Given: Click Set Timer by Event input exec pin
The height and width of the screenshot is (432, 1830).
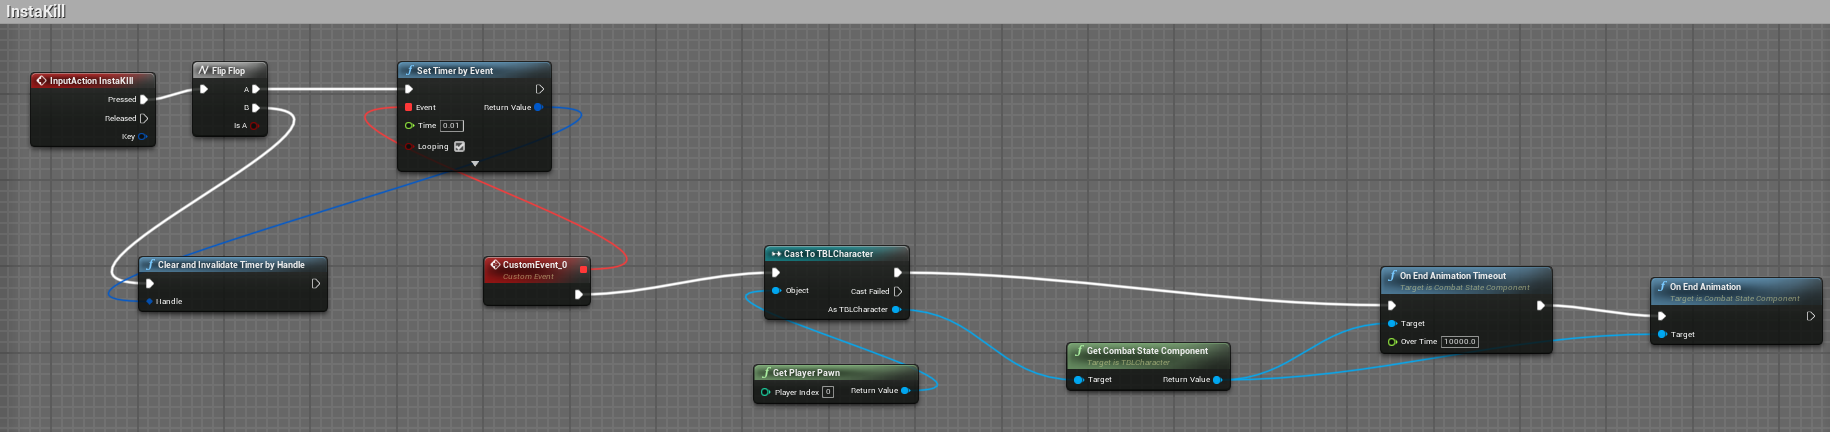Looking at the screenshot, I should (x=408, y=89).
